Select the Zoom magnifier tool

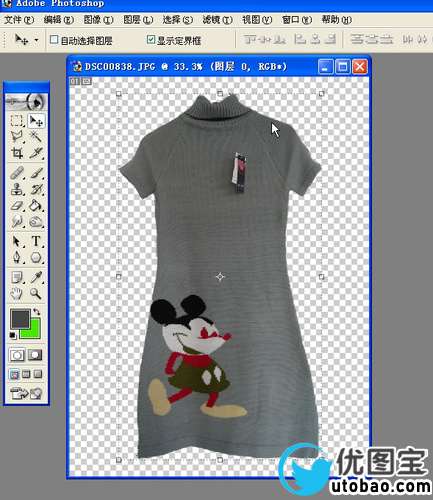(x=35, y=293)
